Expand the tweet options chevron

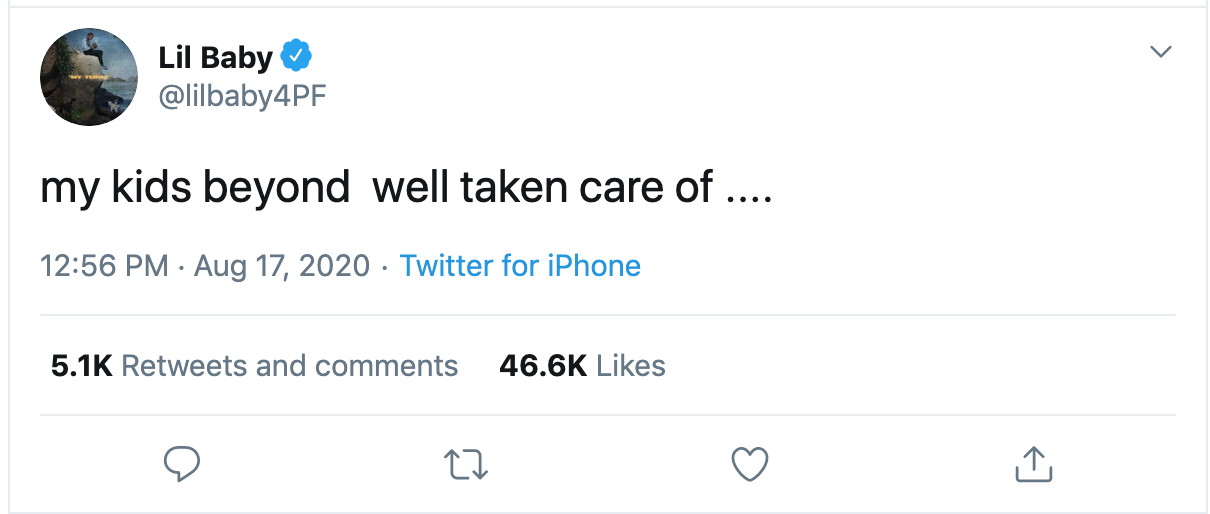tap(1160, 52)
